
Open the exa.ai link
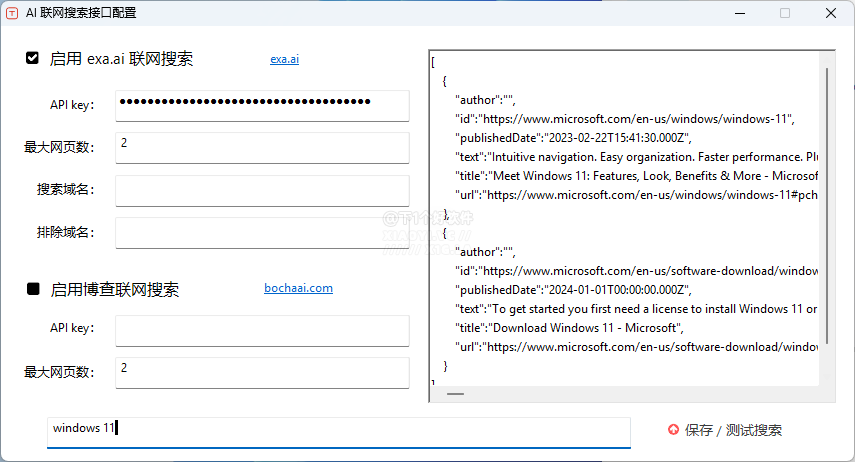coord(285,59)
